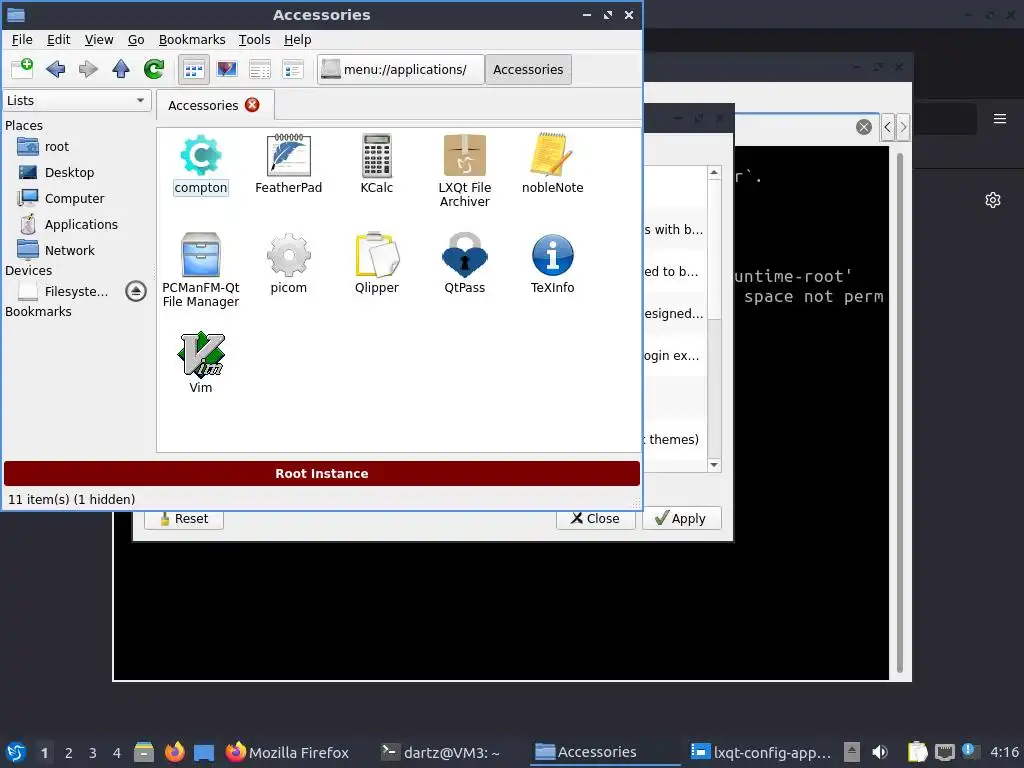Click the Accessories path bar button
This screenshot has height=768, width=1024.
(x=528, y=69)
